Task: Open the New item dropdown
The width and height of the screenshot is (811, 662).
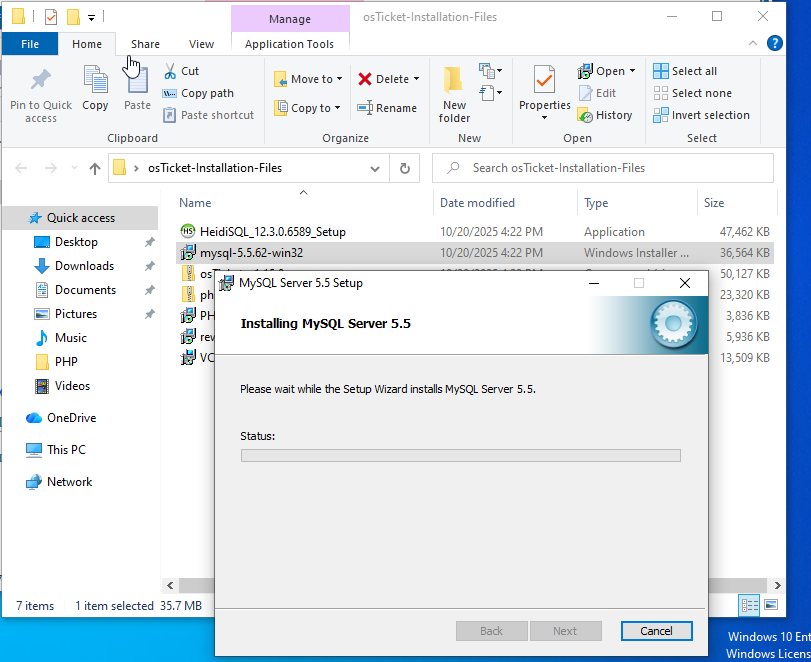Action: pos(490,70)
